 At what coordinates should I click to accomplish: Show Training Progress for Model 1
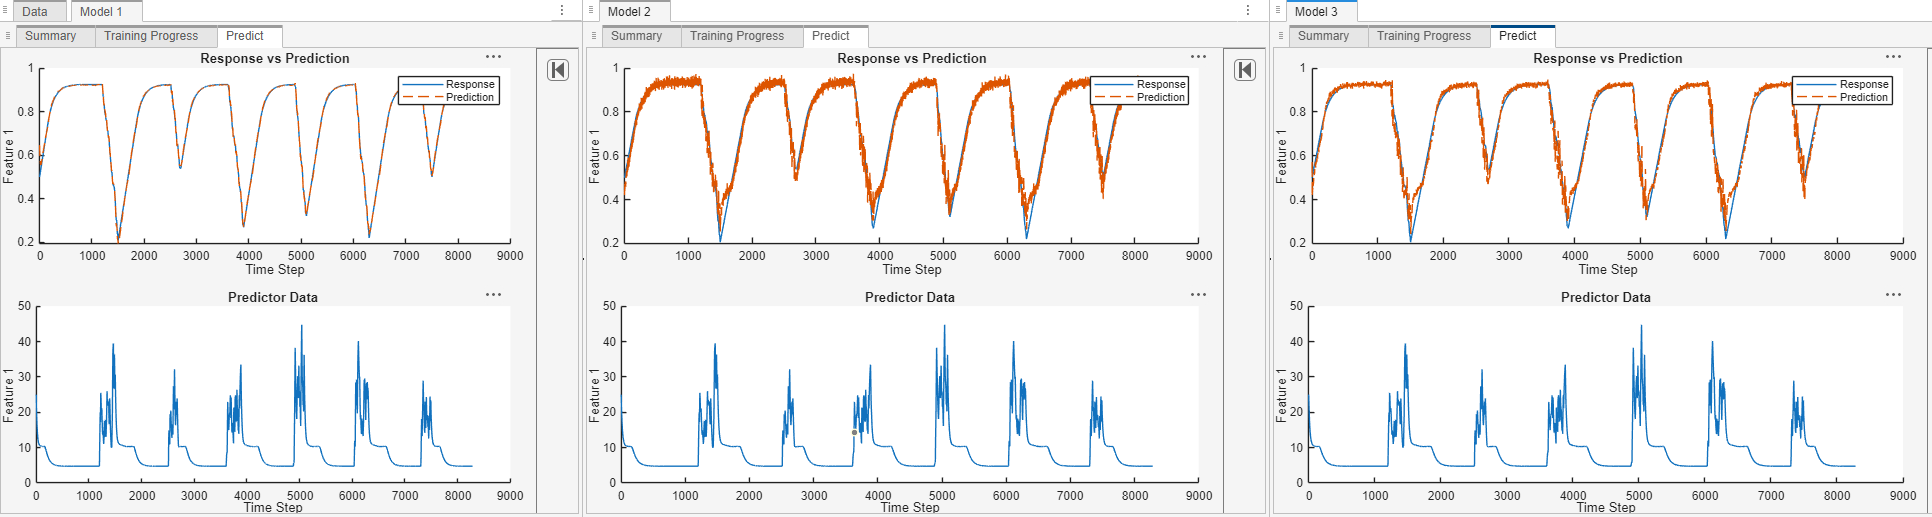[x=151, y=36]
